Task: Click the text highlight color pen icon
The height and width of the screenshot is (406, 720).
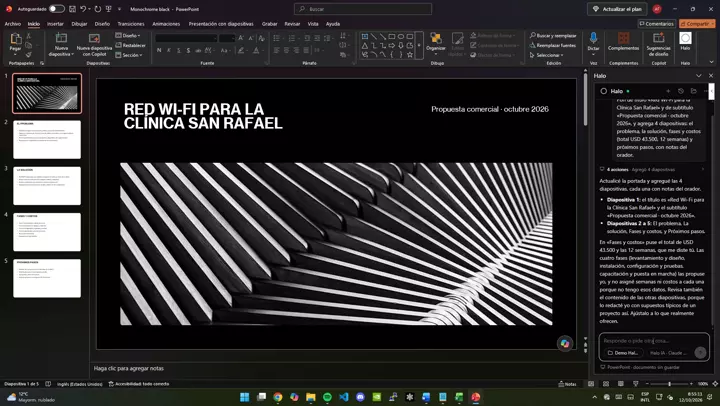Action: tap(242, 50)
